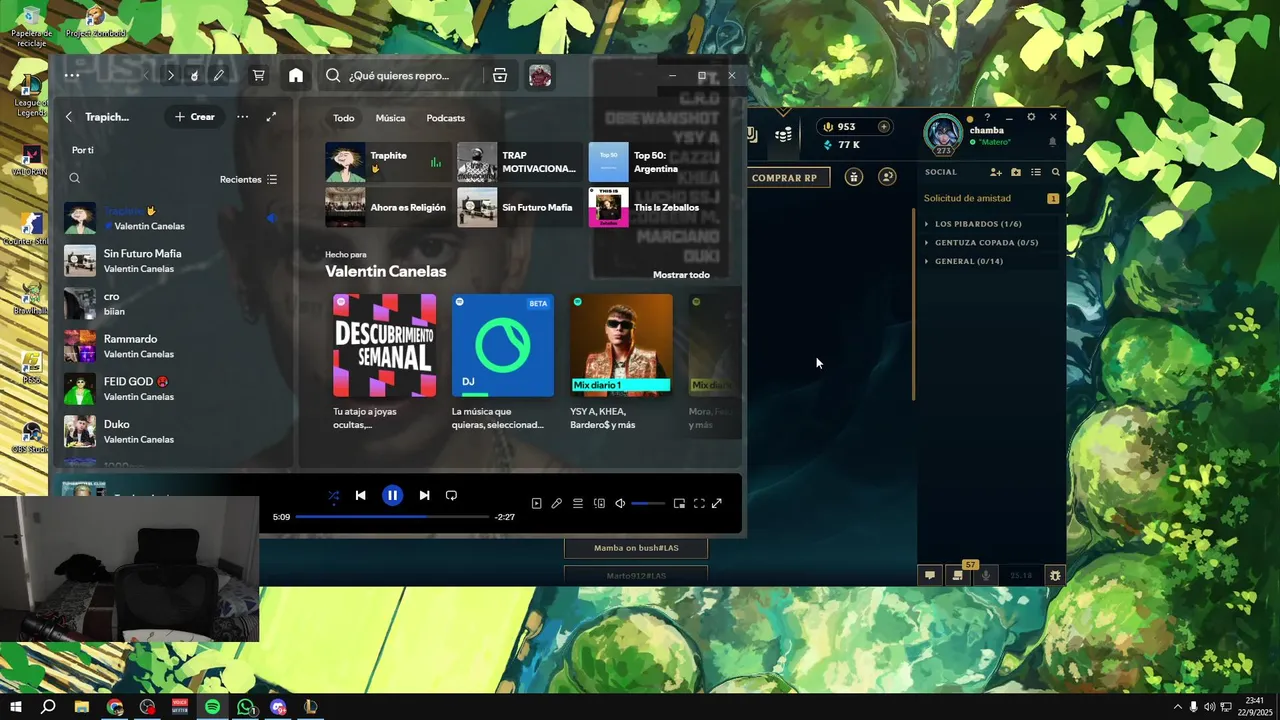Select the Todo filter tab

point(343,118)
